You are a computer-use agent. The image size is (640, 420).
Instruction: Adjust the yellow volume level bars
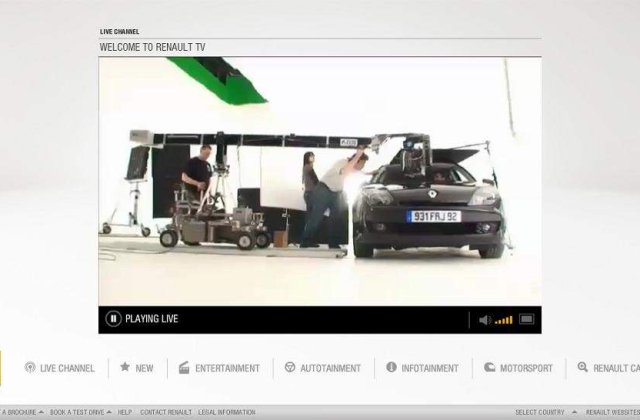[x=504, y=320]
